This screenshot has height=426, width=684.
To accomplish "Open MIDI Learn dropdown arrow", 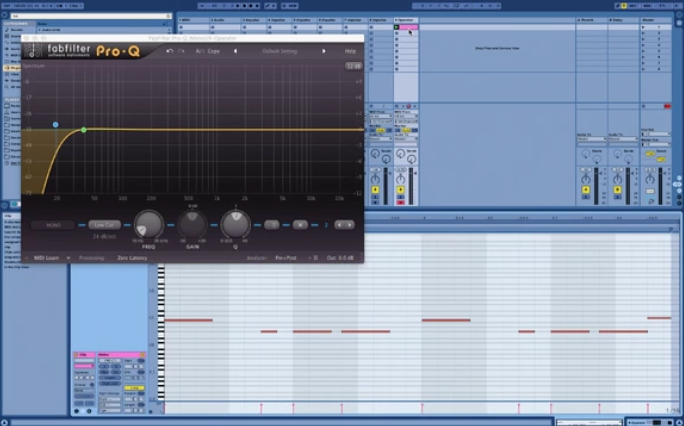I will coord(68,258).
